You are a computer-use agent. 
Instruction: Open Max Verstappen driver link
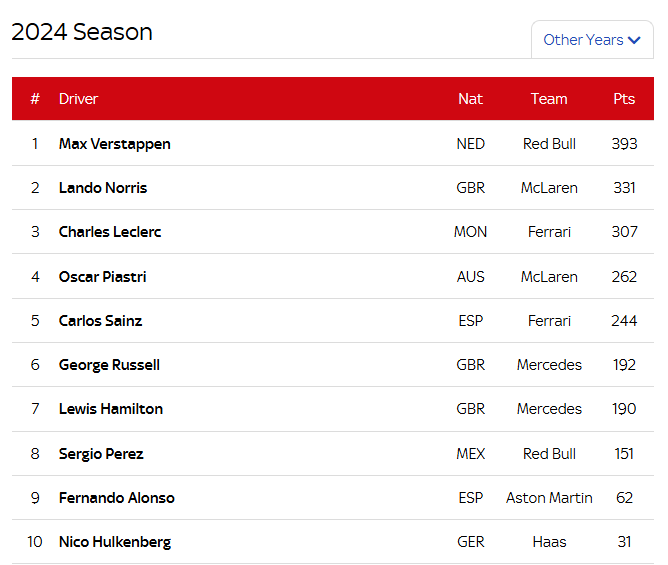click(115, 144)
